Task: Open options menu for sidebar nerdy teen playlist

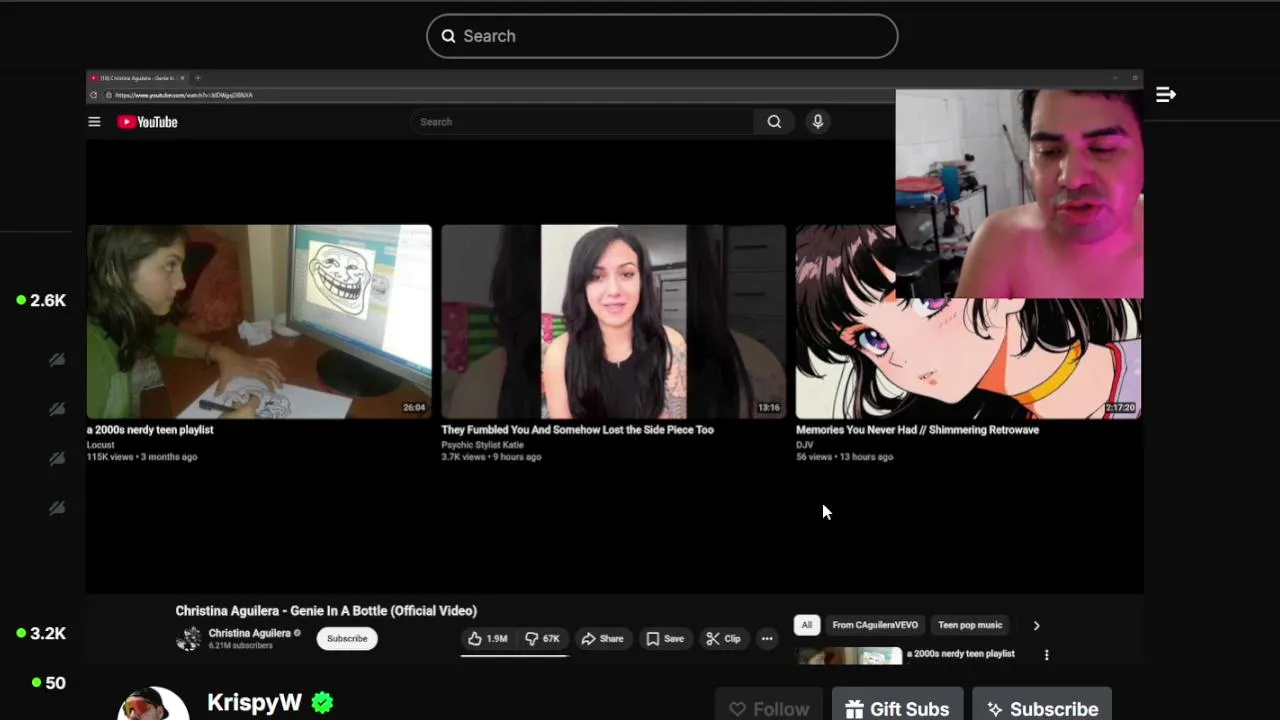Action: [1047, 655]
